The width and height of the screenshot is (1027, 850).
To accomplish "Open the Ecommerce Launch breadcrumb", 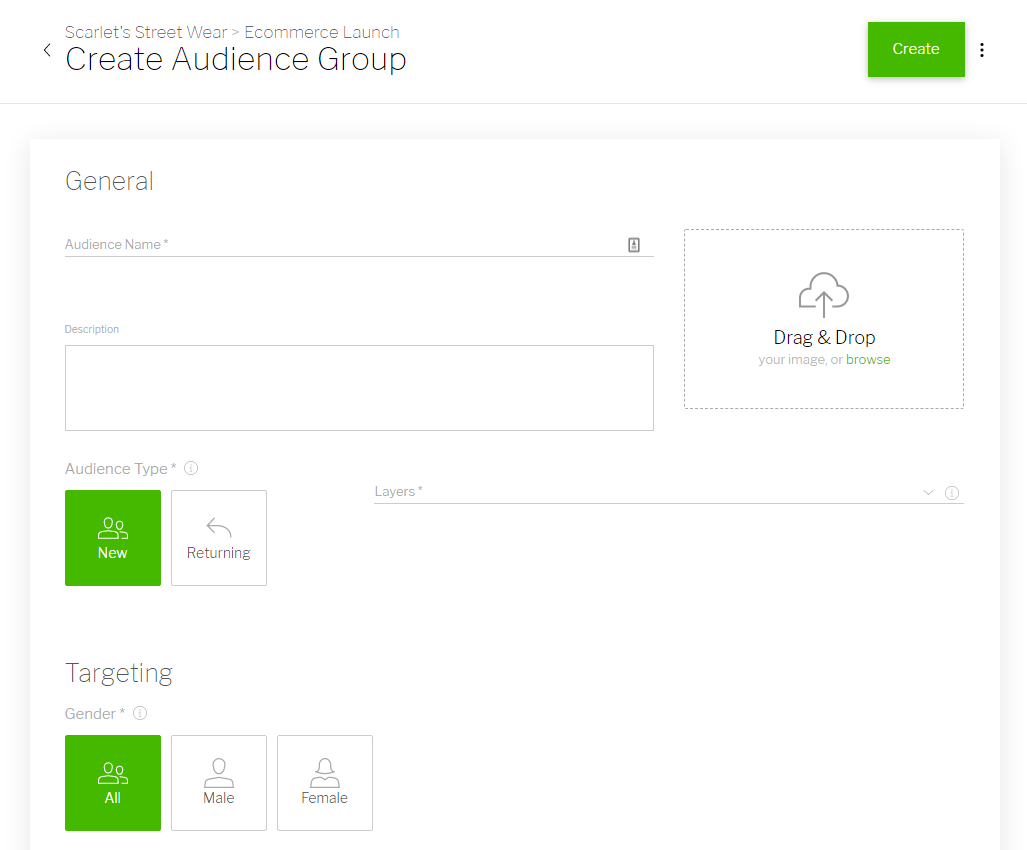I will click(322, 32).
